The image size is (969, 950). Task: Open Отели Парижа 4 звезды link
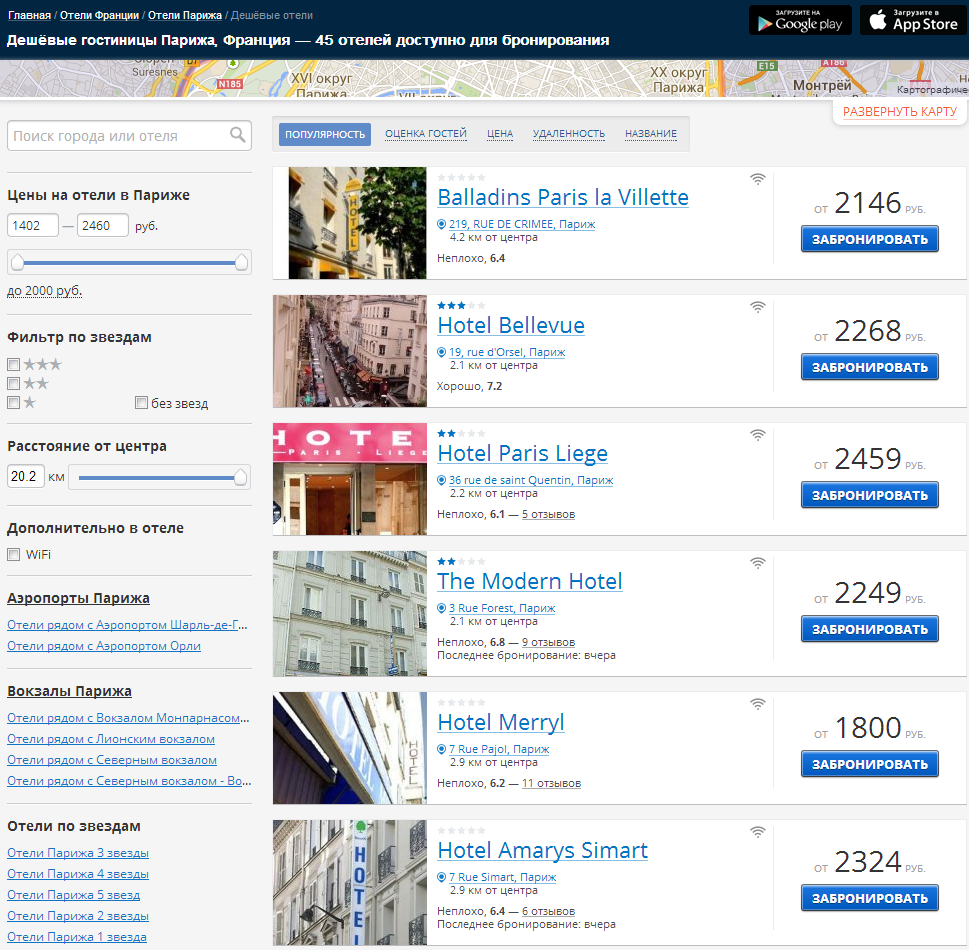coord(78,874)
